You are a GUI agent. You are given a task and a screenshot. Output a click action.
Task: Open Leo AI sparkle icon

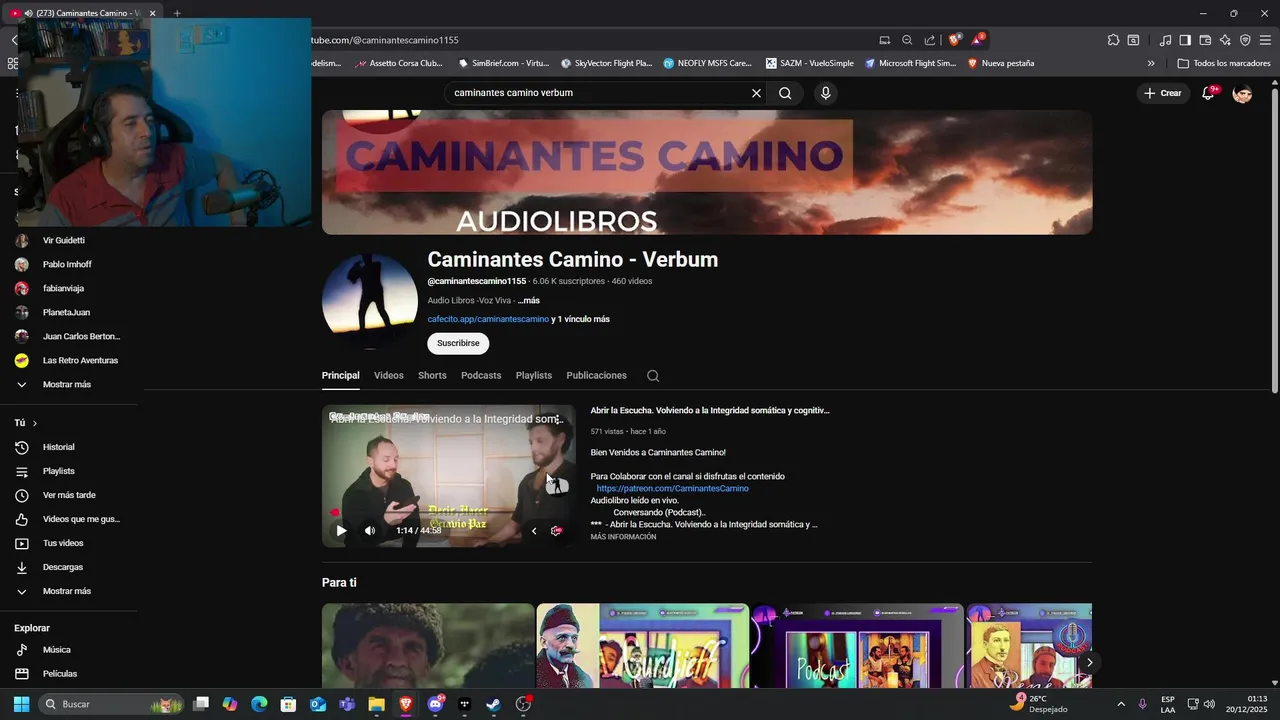coord(1225,40)
